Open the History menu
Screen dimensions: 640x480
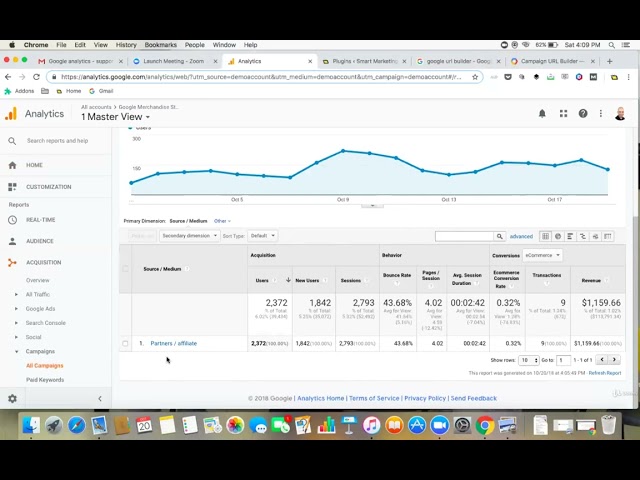[126, 45]
